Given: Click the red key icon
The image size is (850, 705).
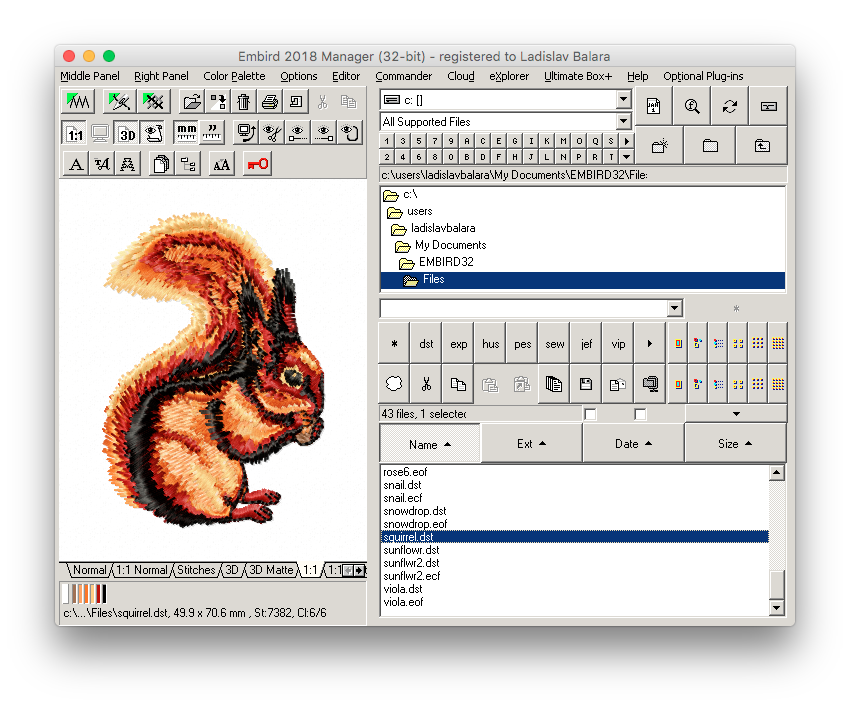Looking at the screenshot, I should pos(257,164).
